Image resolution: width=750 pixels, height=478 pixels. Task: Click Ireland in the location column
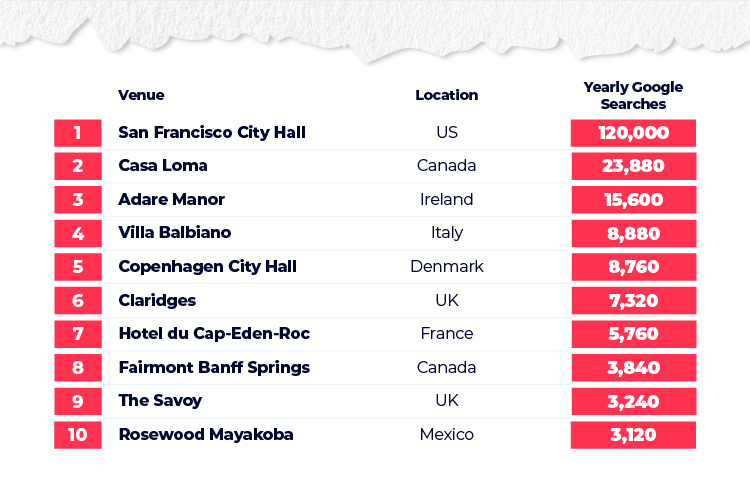[446, 199]
